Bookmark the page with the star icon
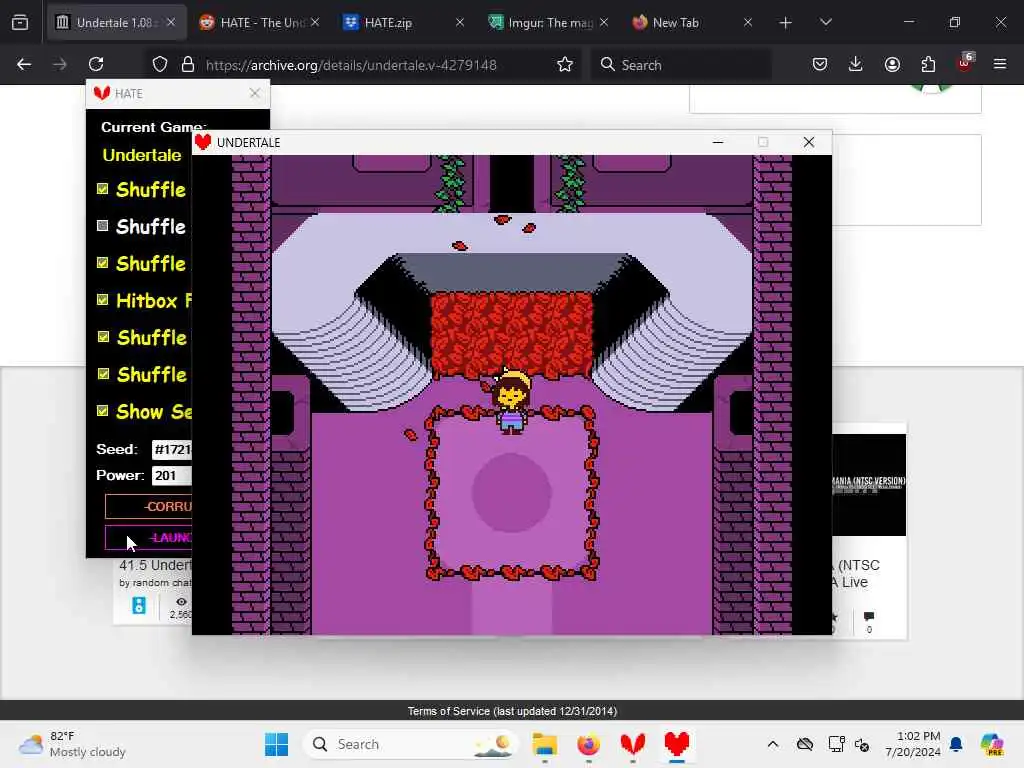The image size is (1024, 768). (565, 64)
